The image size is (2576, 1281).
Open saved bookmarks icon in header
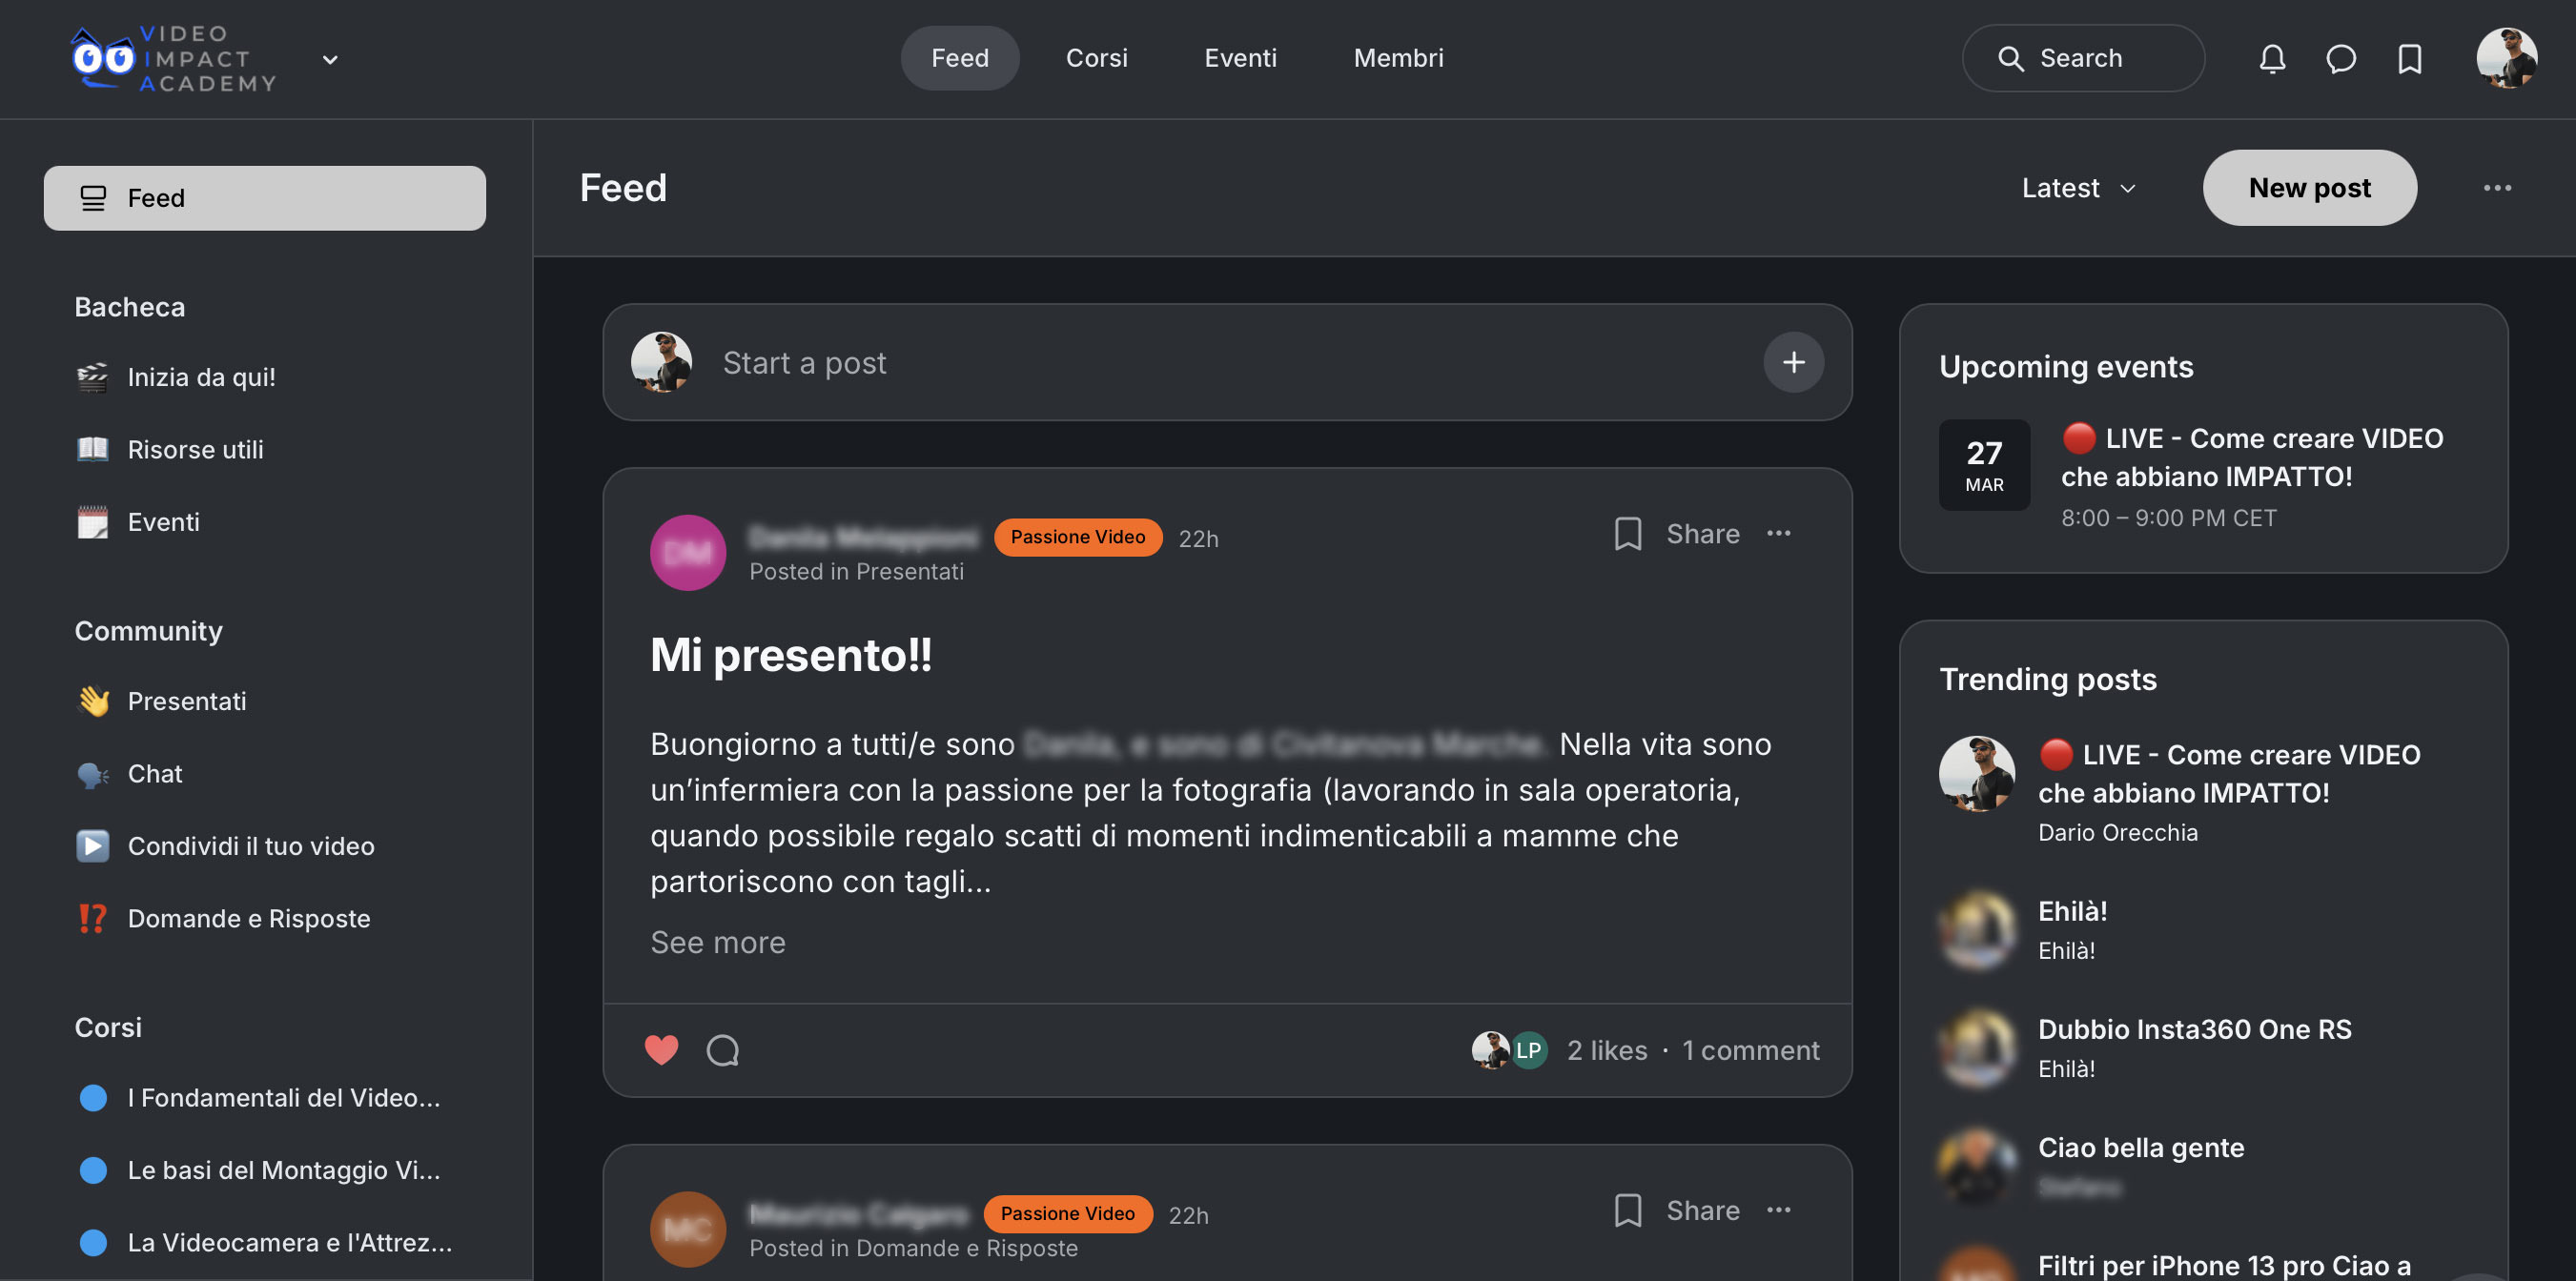pyautogui.click(x=2409, y=59)
